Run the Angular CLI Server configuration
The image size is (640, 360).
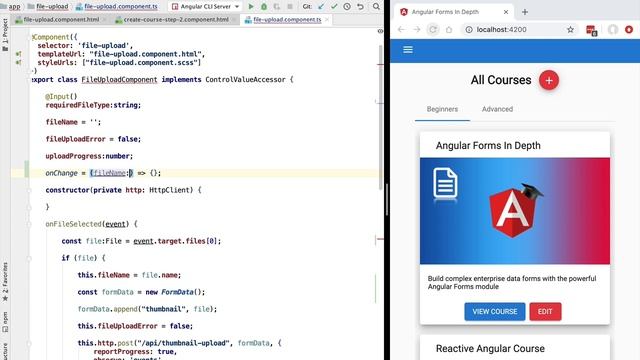coord(251,7)
